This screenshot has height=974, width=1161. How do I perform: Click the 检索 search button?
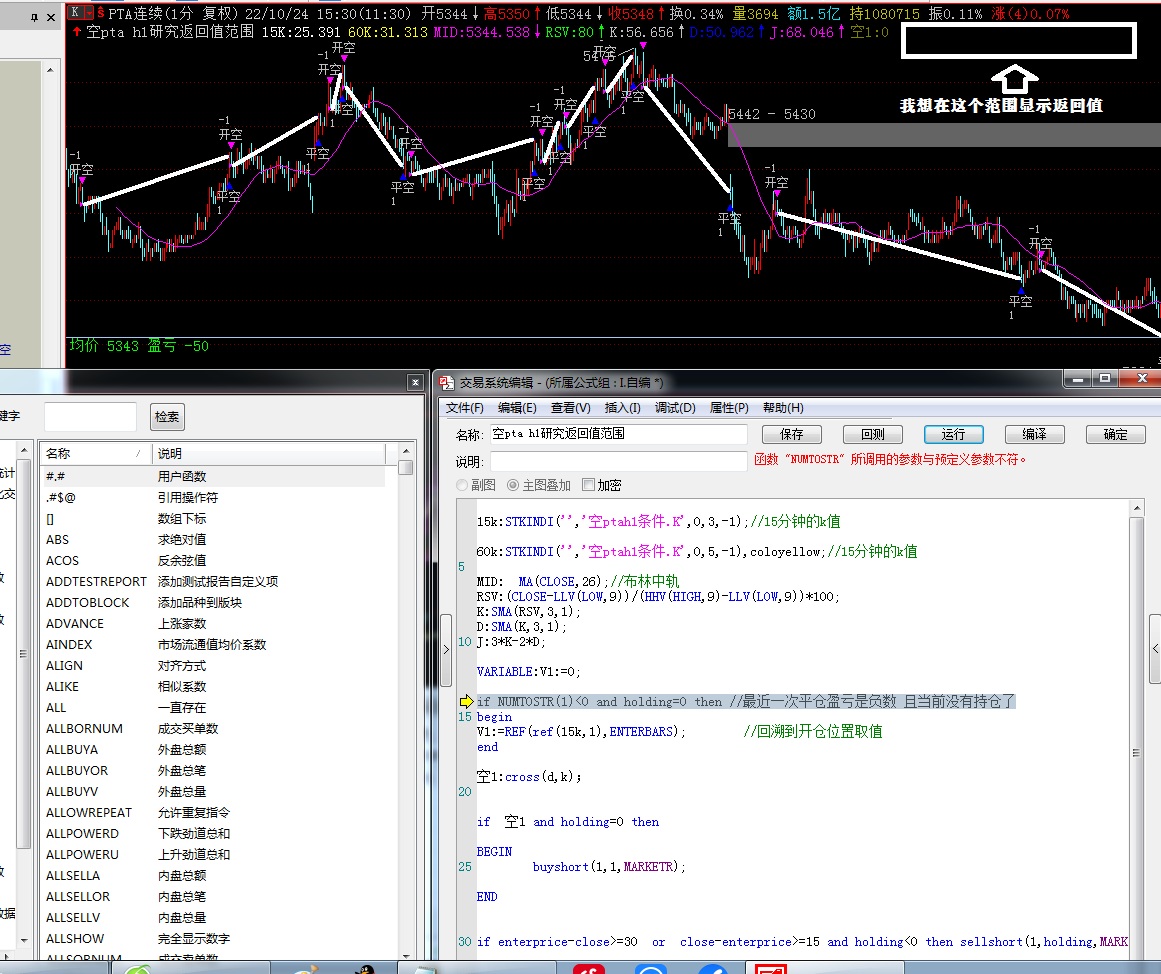point(167,416)
